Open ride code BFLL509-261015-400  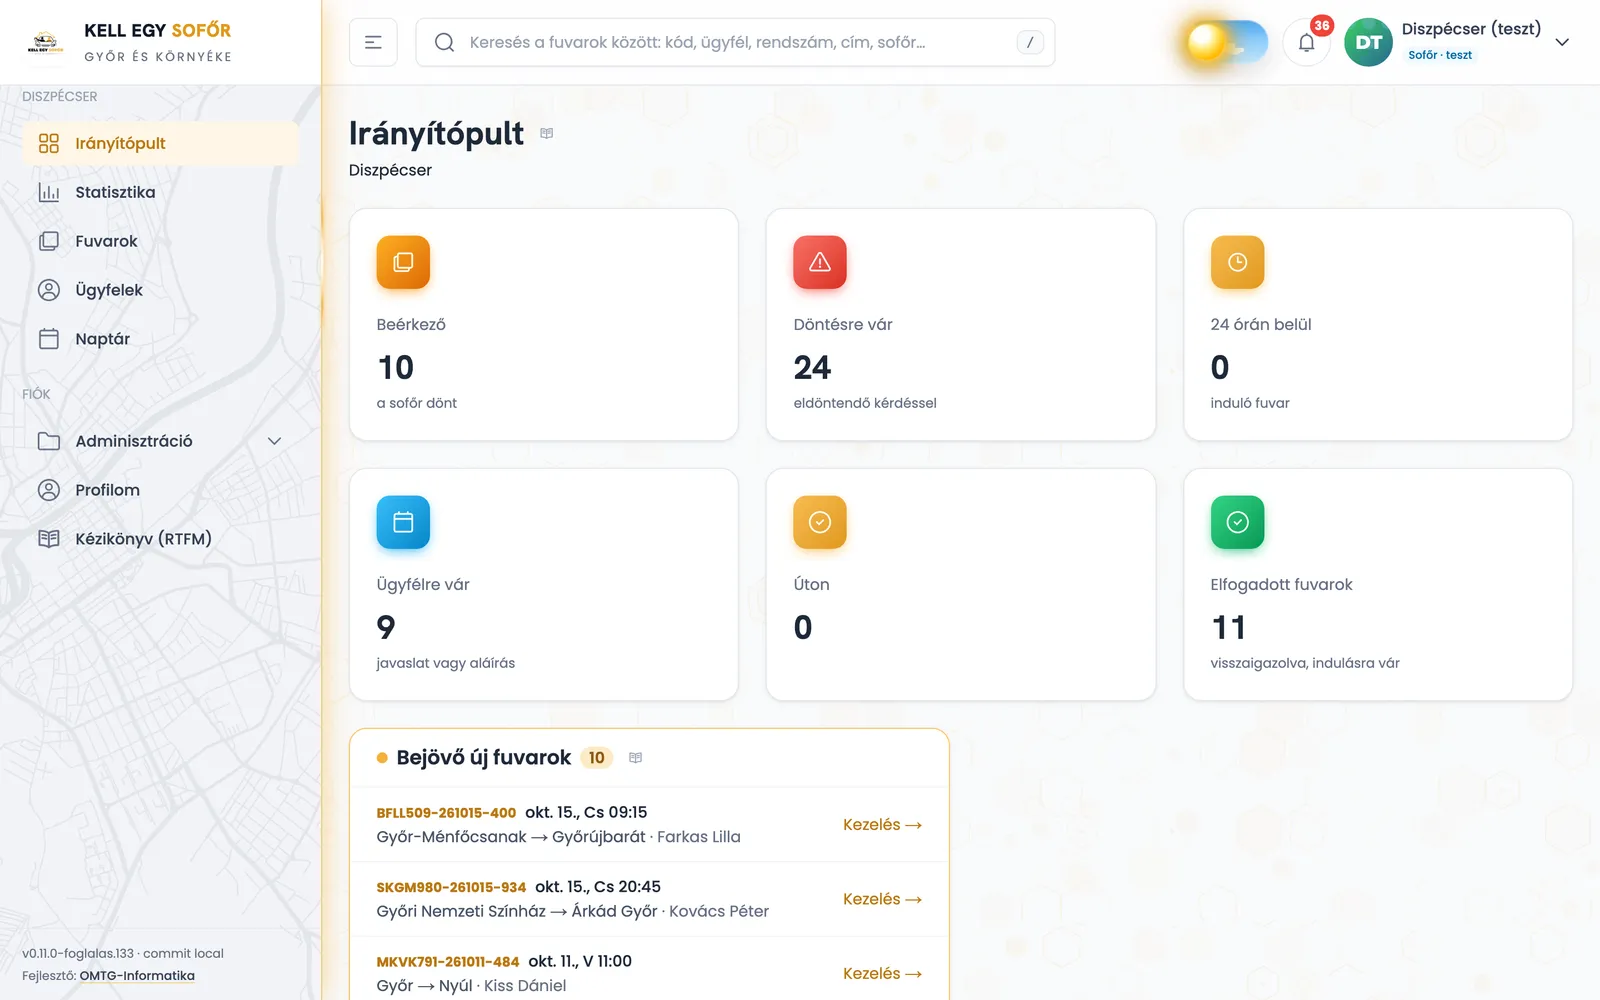click(446, 813)
